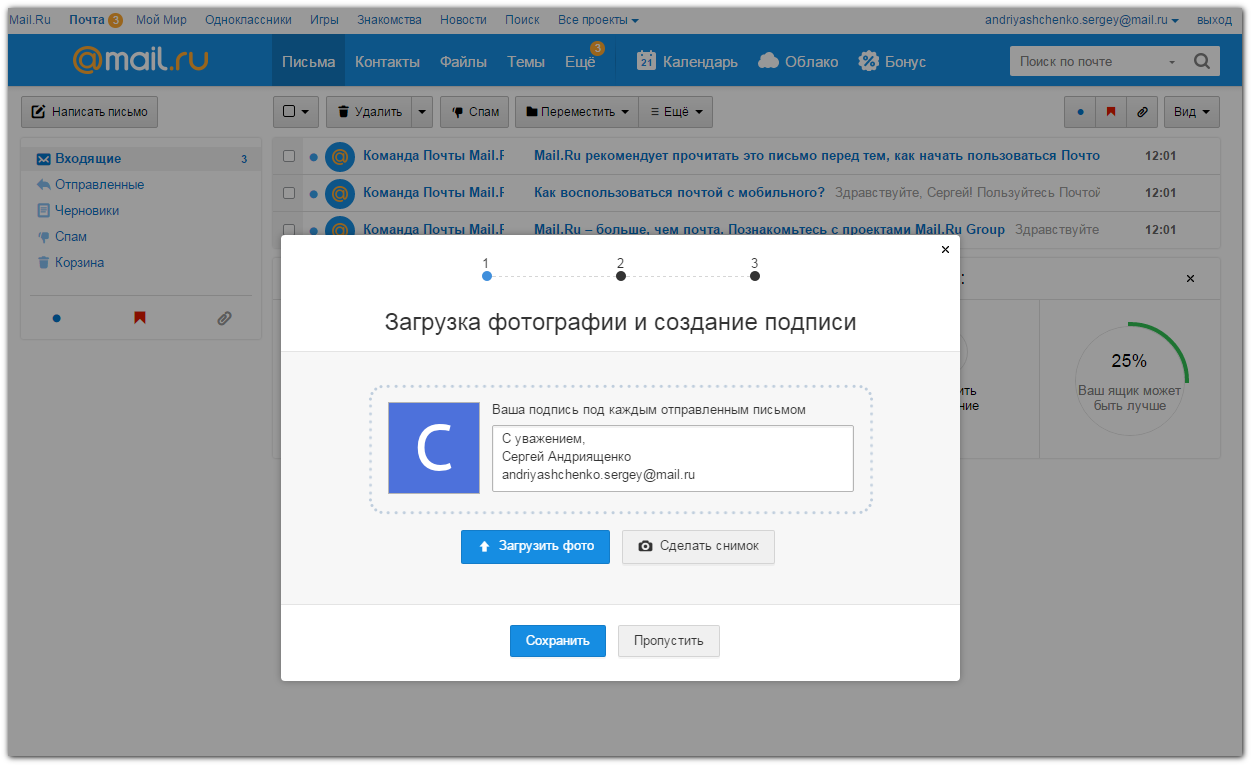Click the avatar letter C thumbnail
Screen dimensions: 1251x765
coord(434,448)
